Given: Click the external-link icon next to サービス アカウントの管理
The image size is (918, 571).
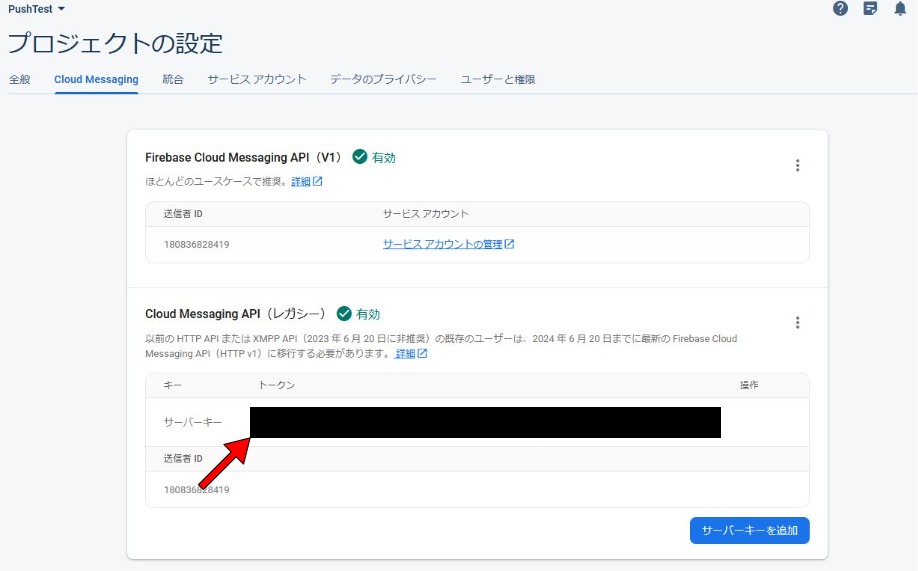Looking at the screenshot, I should coord(509,244).
